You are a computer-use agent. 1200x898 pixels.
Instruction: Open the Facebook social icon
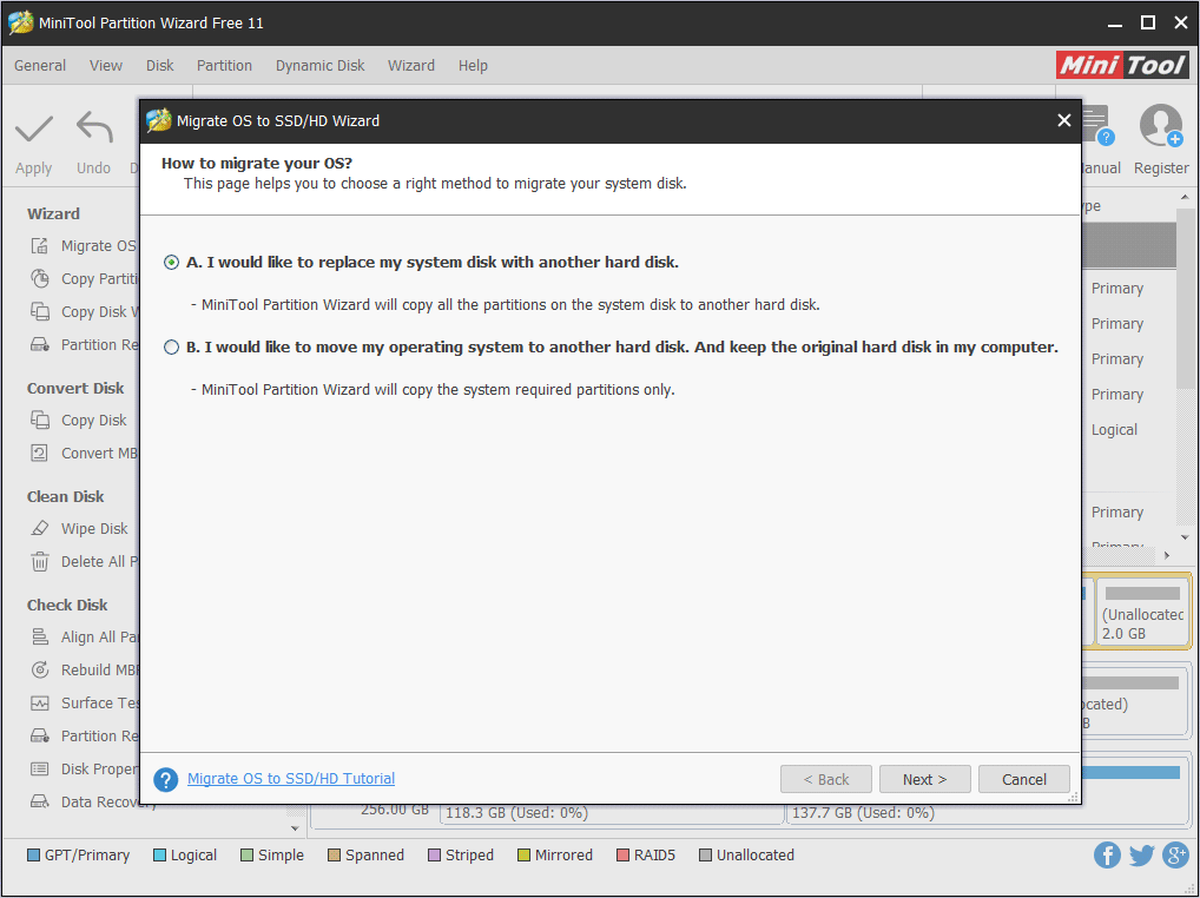click(1107, 855)
